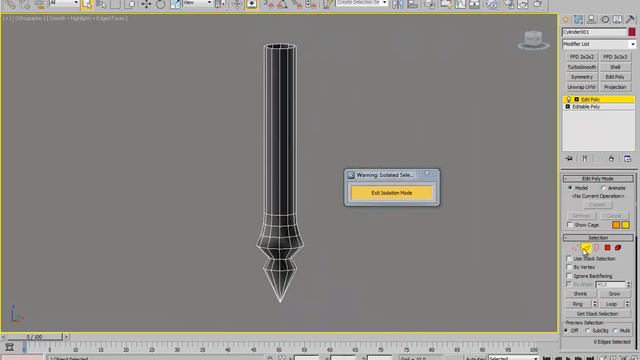
Task: Open Create Selection Set dropdown
Action: click(x=362, y=3)
